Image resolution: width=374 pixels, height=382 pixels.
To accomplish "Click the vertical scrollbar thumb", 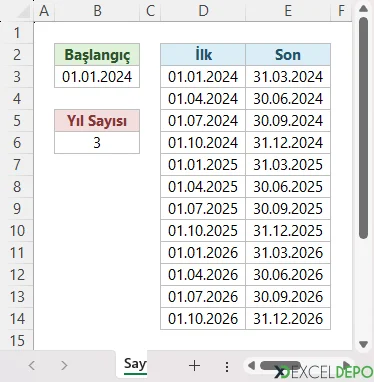I will point(364,128).
